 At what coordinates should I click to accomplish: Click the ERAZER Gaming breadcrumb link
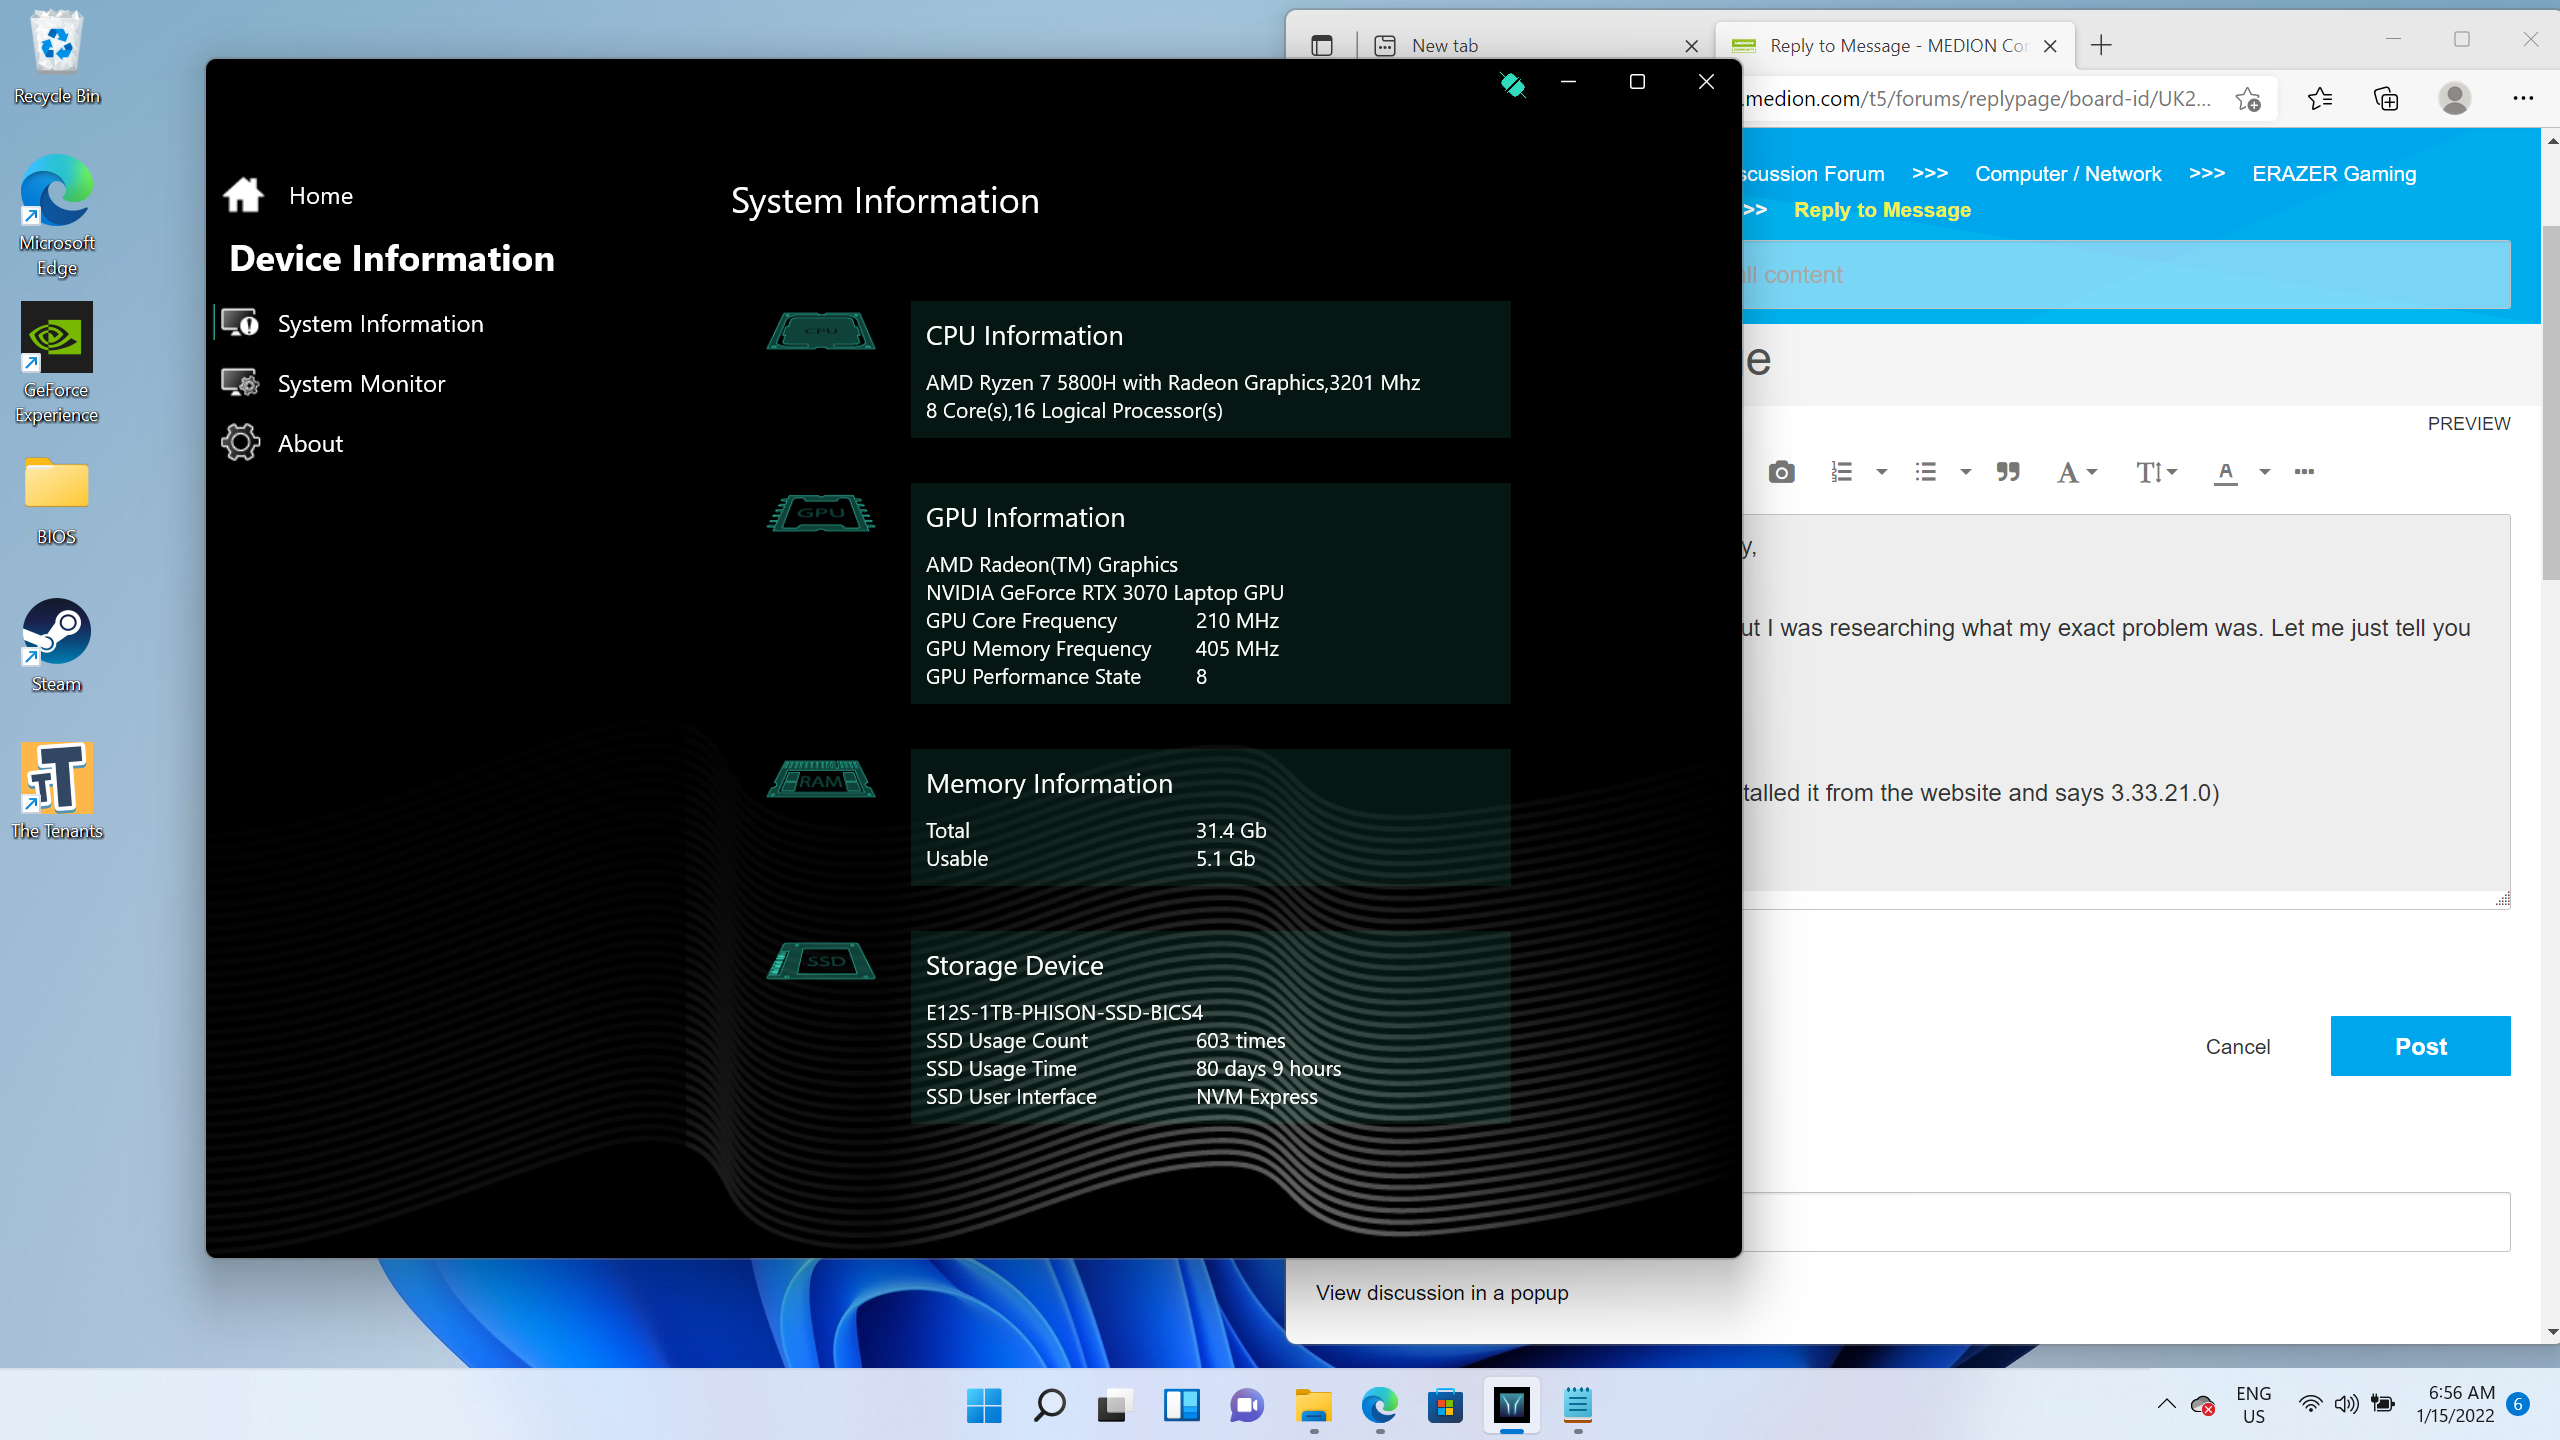tap(2334, 174)
